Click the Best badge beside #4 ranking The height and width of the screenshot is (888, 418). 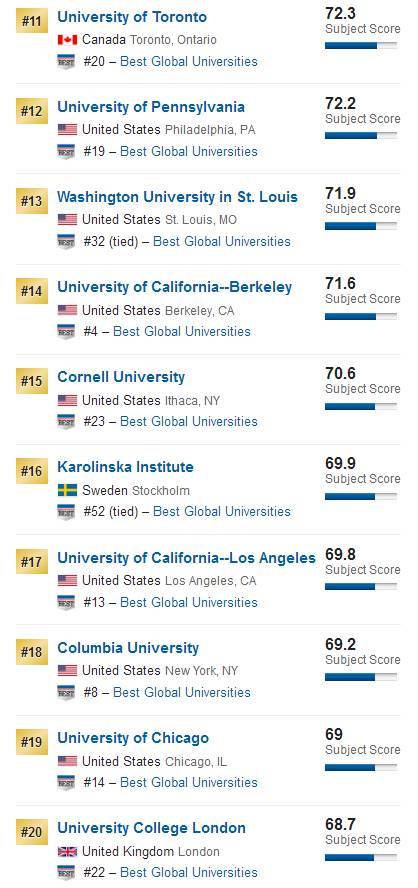point(66,332)
